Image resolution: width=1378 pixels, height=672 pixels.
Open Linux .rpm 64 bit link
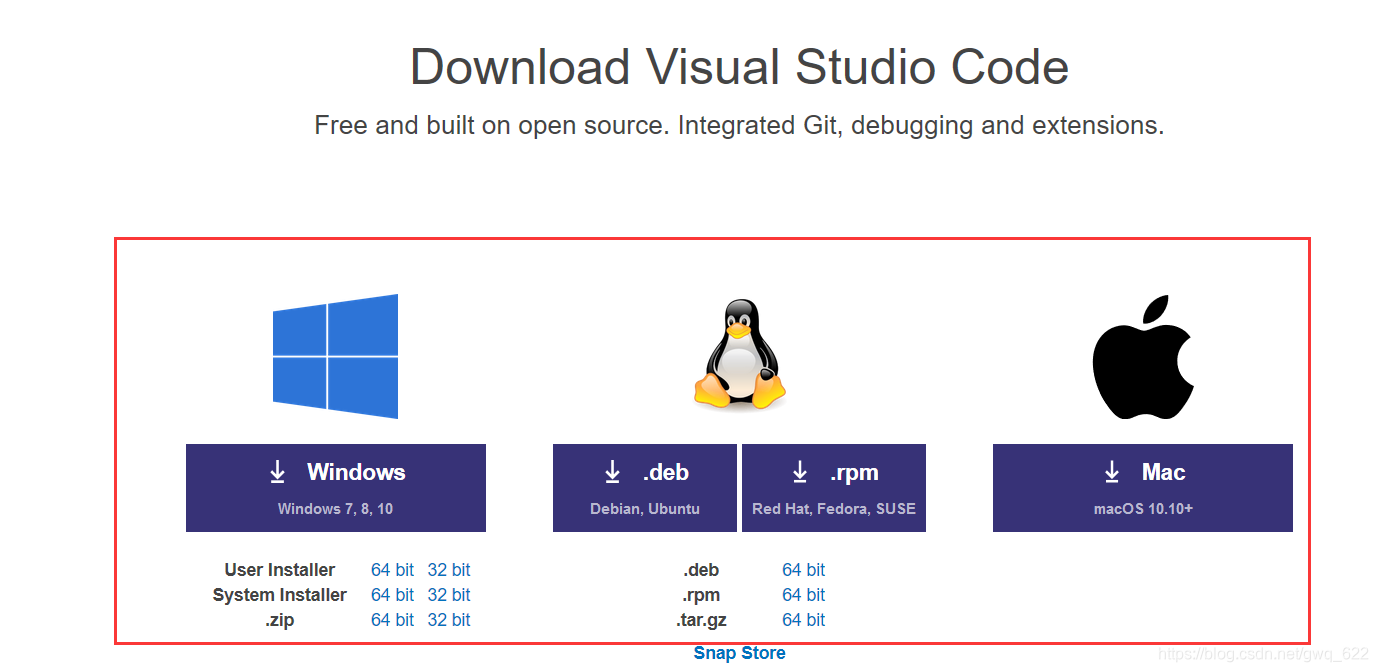[804, 595]
